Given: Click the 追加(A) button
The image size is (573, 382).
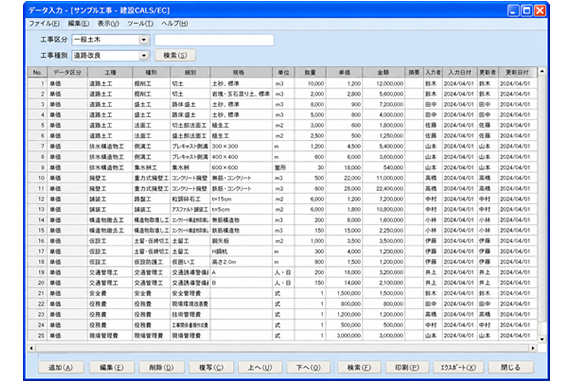Looking at the screenshot, I should point(61,367).
